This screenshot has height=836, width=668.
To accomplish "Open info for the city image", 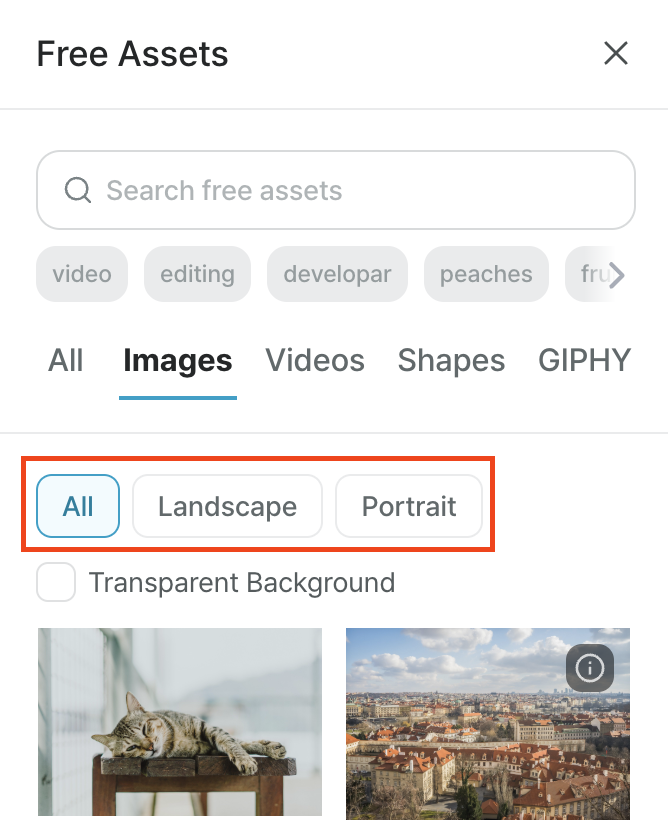I will pos(590,668).
